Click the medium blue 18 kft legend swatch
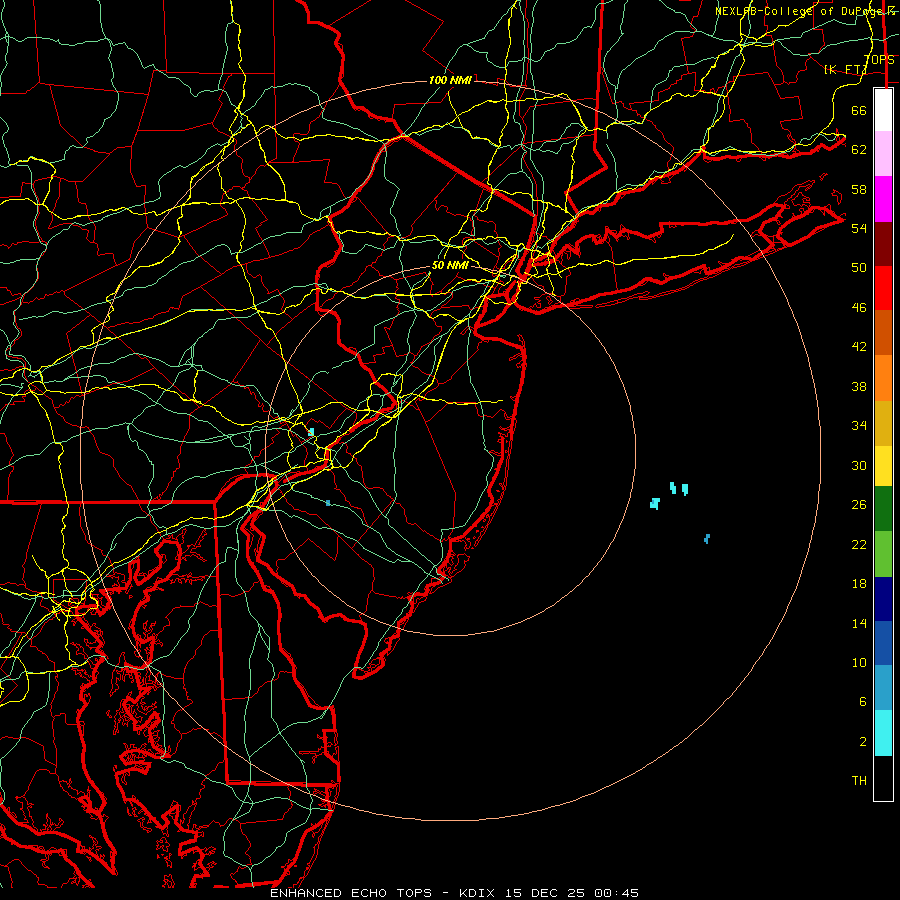Image resolution: width=900 pixels, height=900 pixels. click(x=883, y=643)
